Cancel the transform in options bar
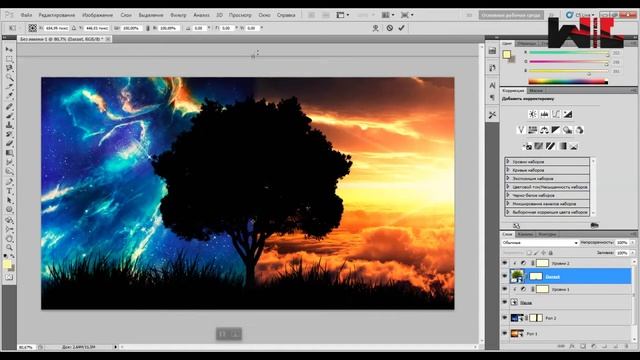640x360 pixels. point(390,28)
